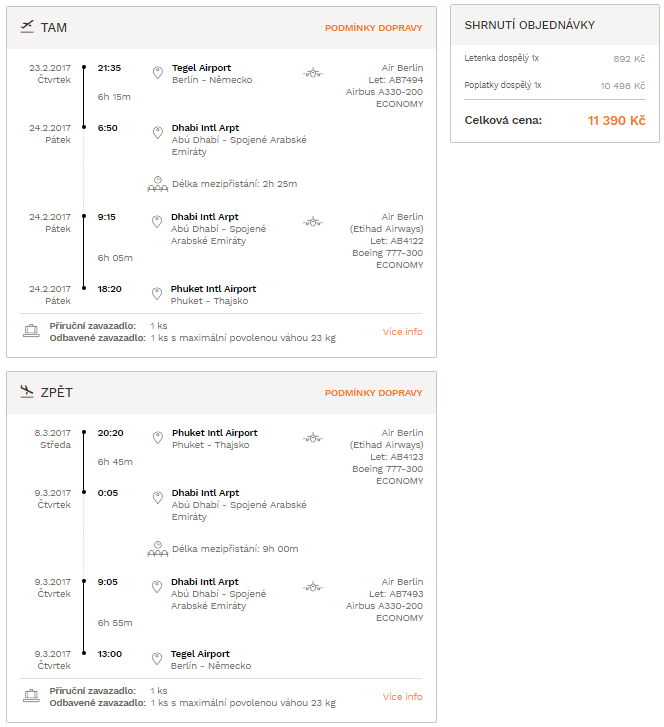Show Více info for return baggage
This screenshot has width=664, height=727.
(x=402, y=696)
